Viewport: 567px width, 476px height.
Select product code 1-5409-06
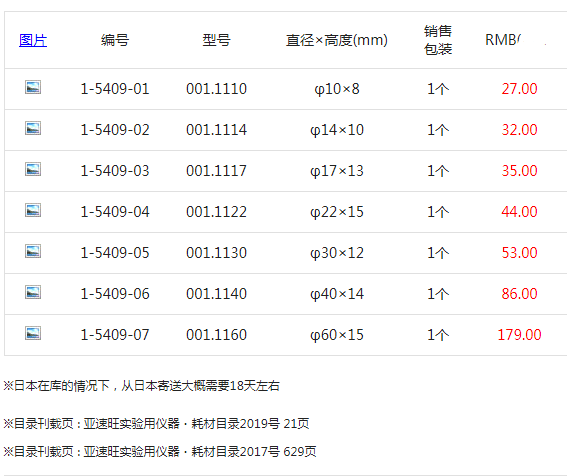(x=115, y=294)
